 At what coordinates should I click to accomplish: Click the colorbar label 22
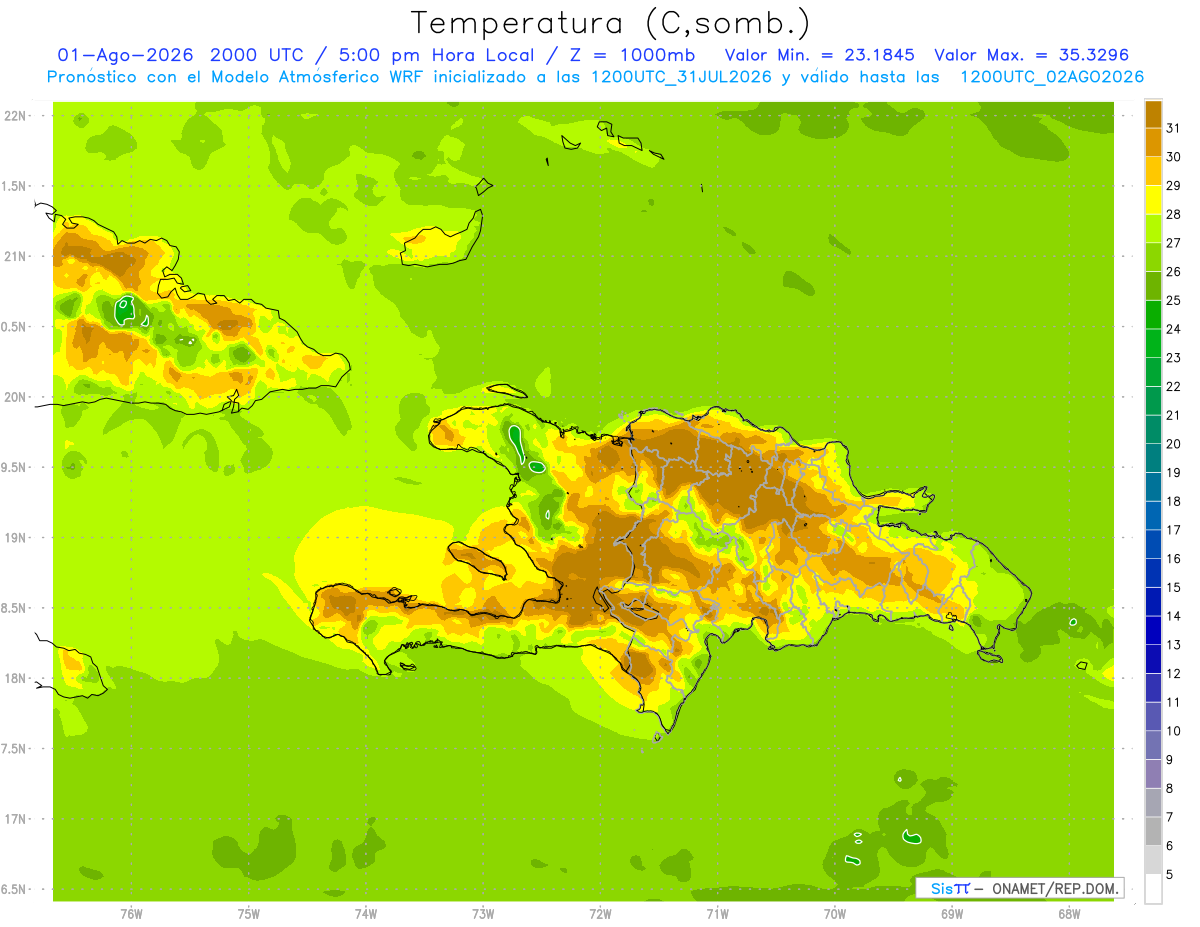[1173, 386]
